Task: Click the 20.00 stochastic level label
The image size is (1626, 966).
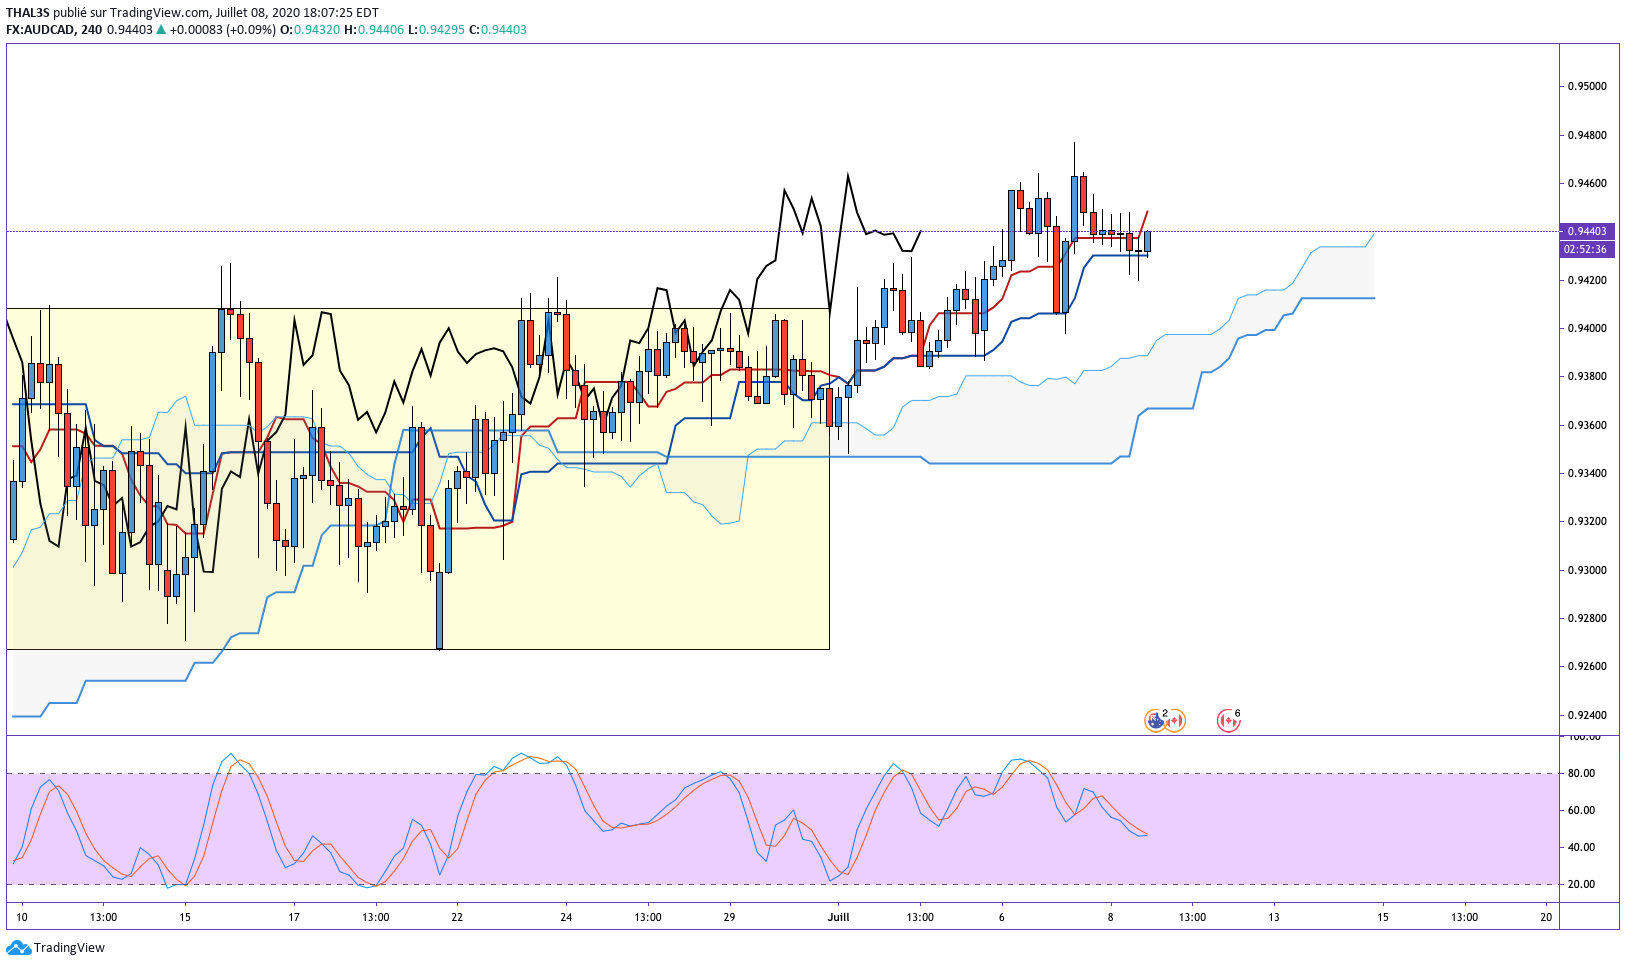Action: 1581,884
